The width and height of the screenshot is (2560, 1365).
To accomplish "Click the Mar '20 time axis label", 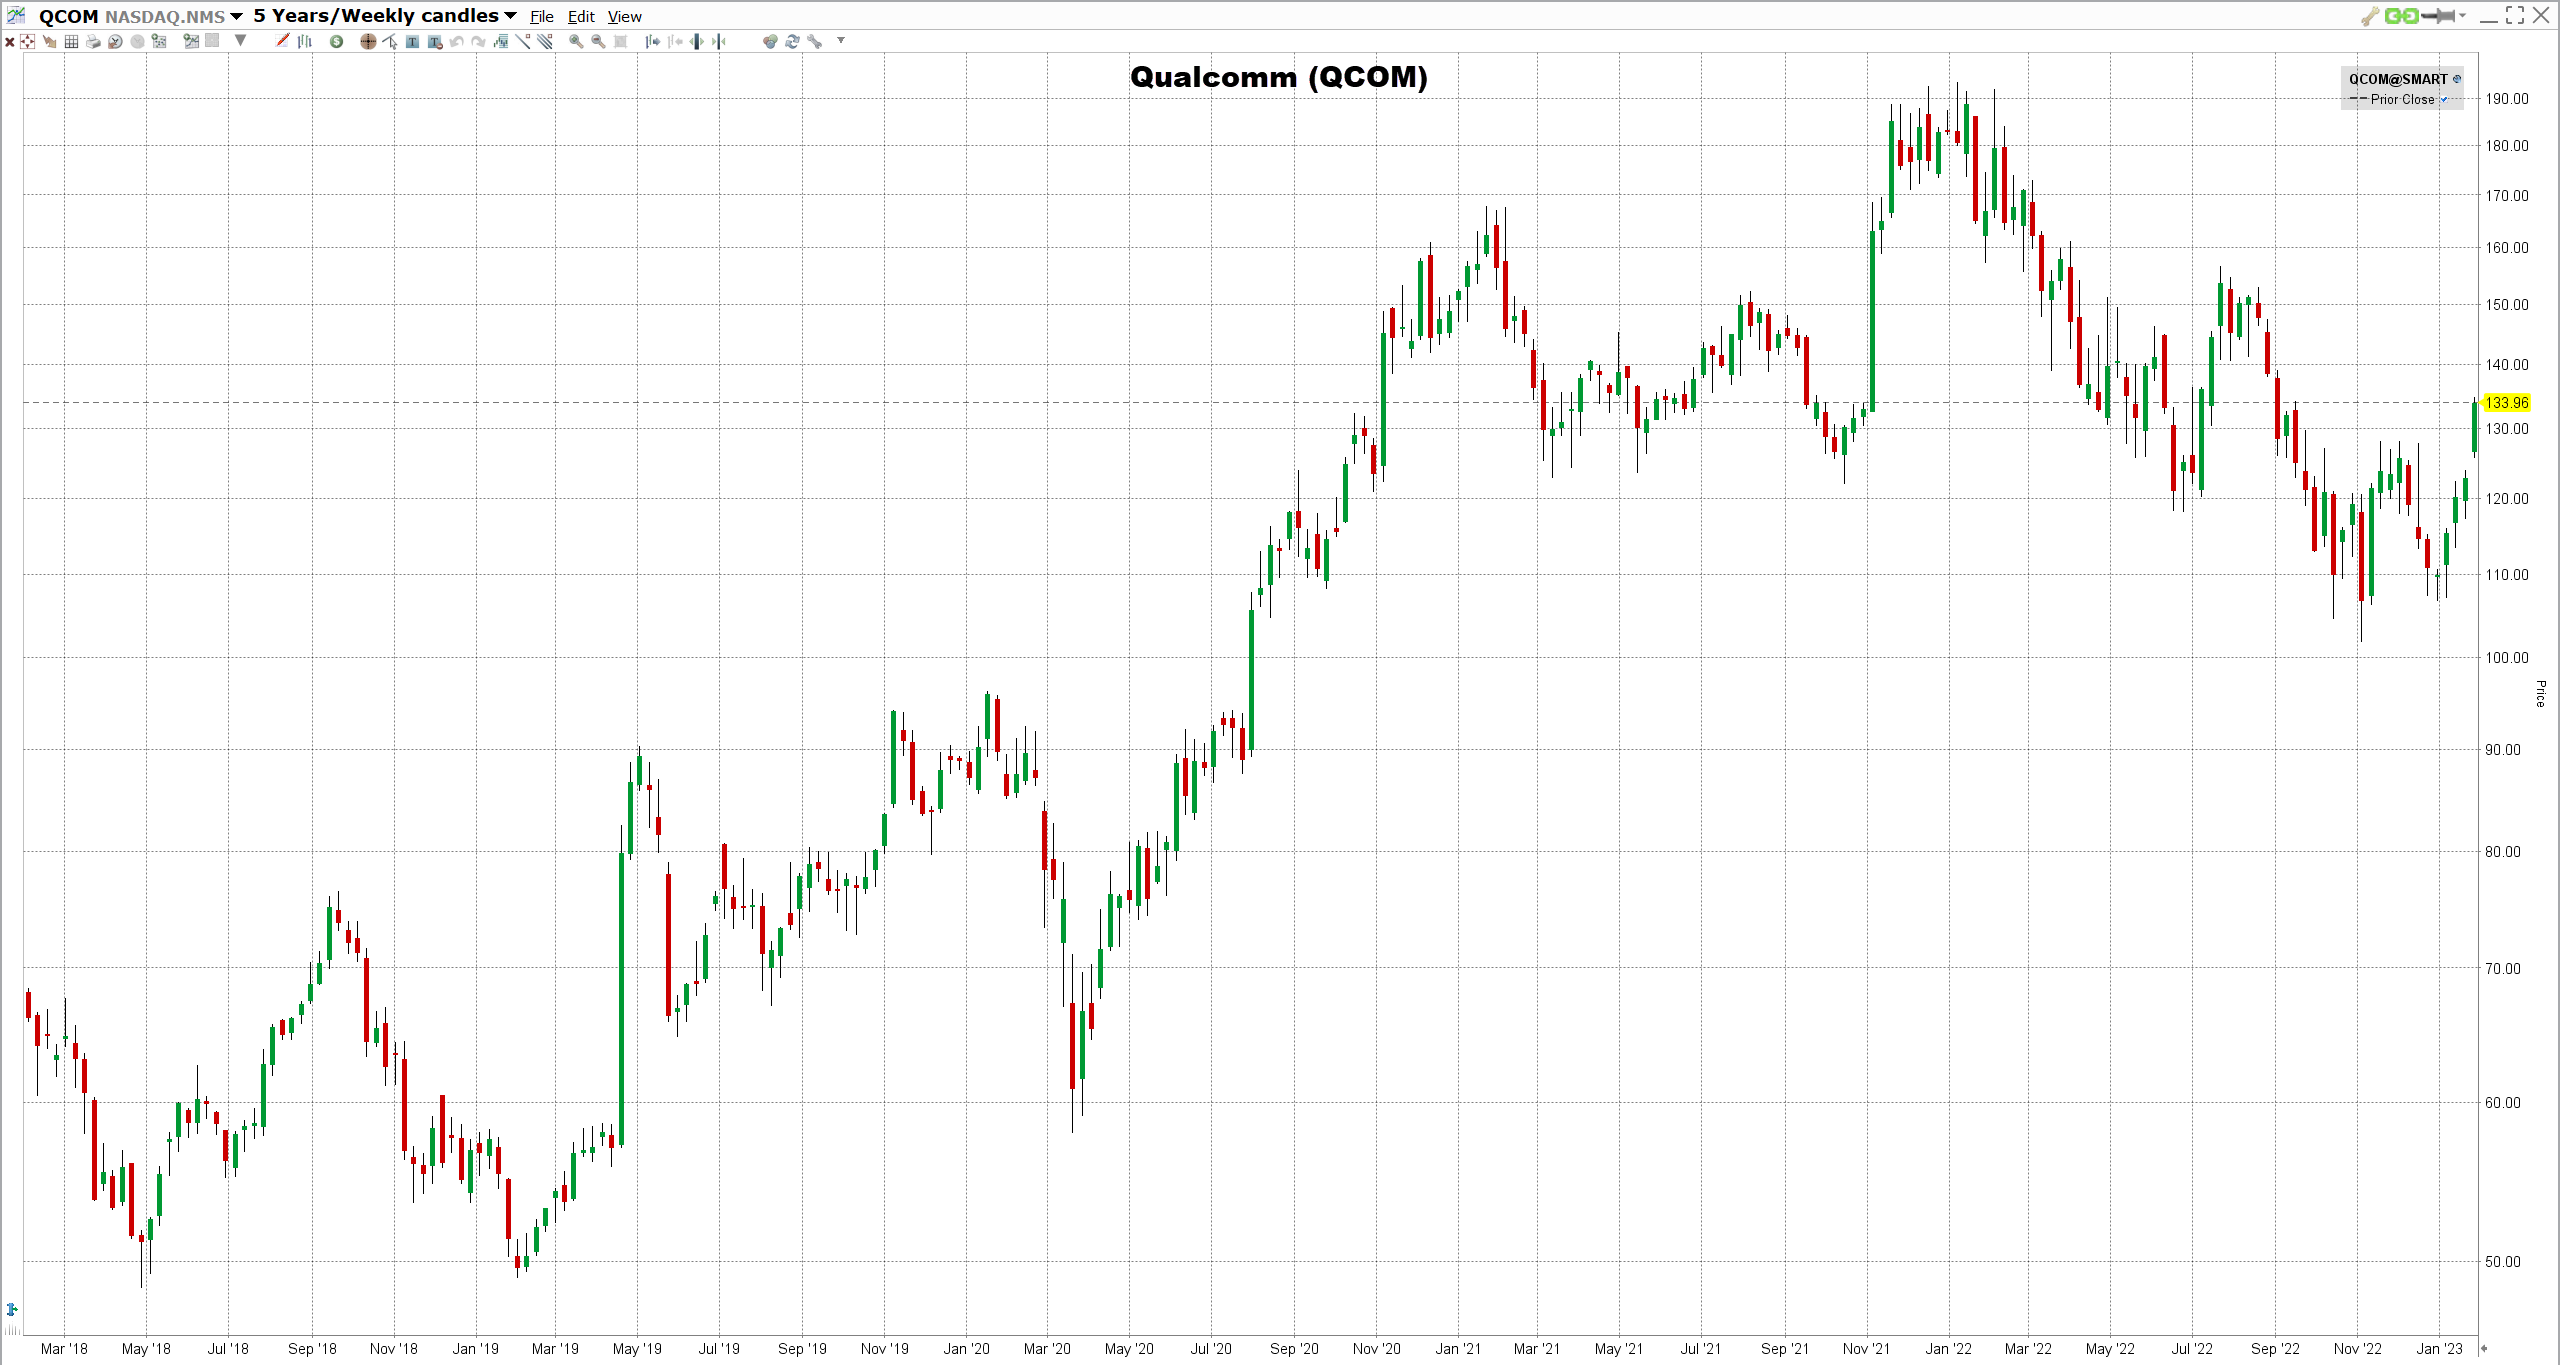I will tap(1047, 1348).
